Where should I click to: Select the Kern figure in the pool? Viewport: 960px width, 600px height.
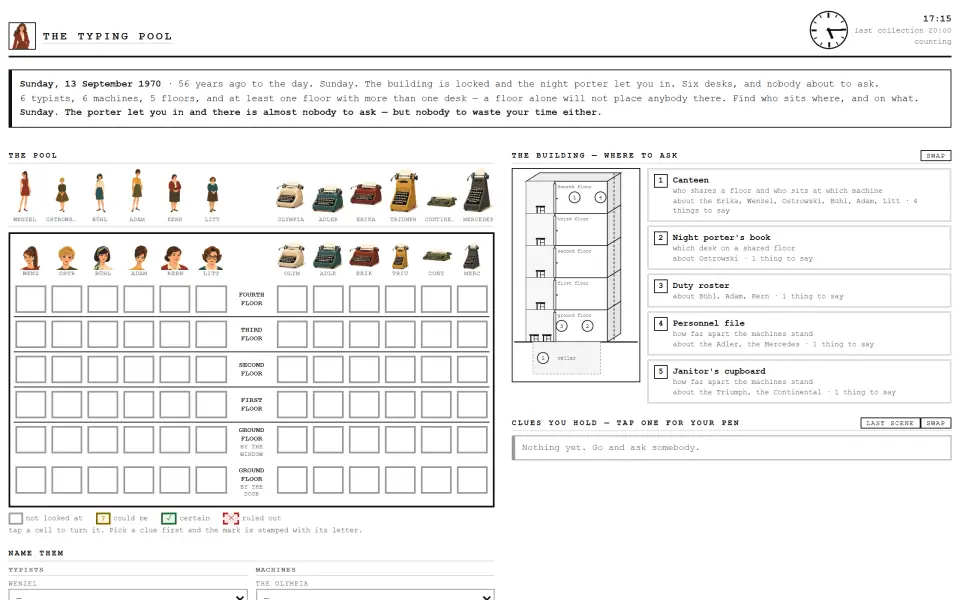174,193
